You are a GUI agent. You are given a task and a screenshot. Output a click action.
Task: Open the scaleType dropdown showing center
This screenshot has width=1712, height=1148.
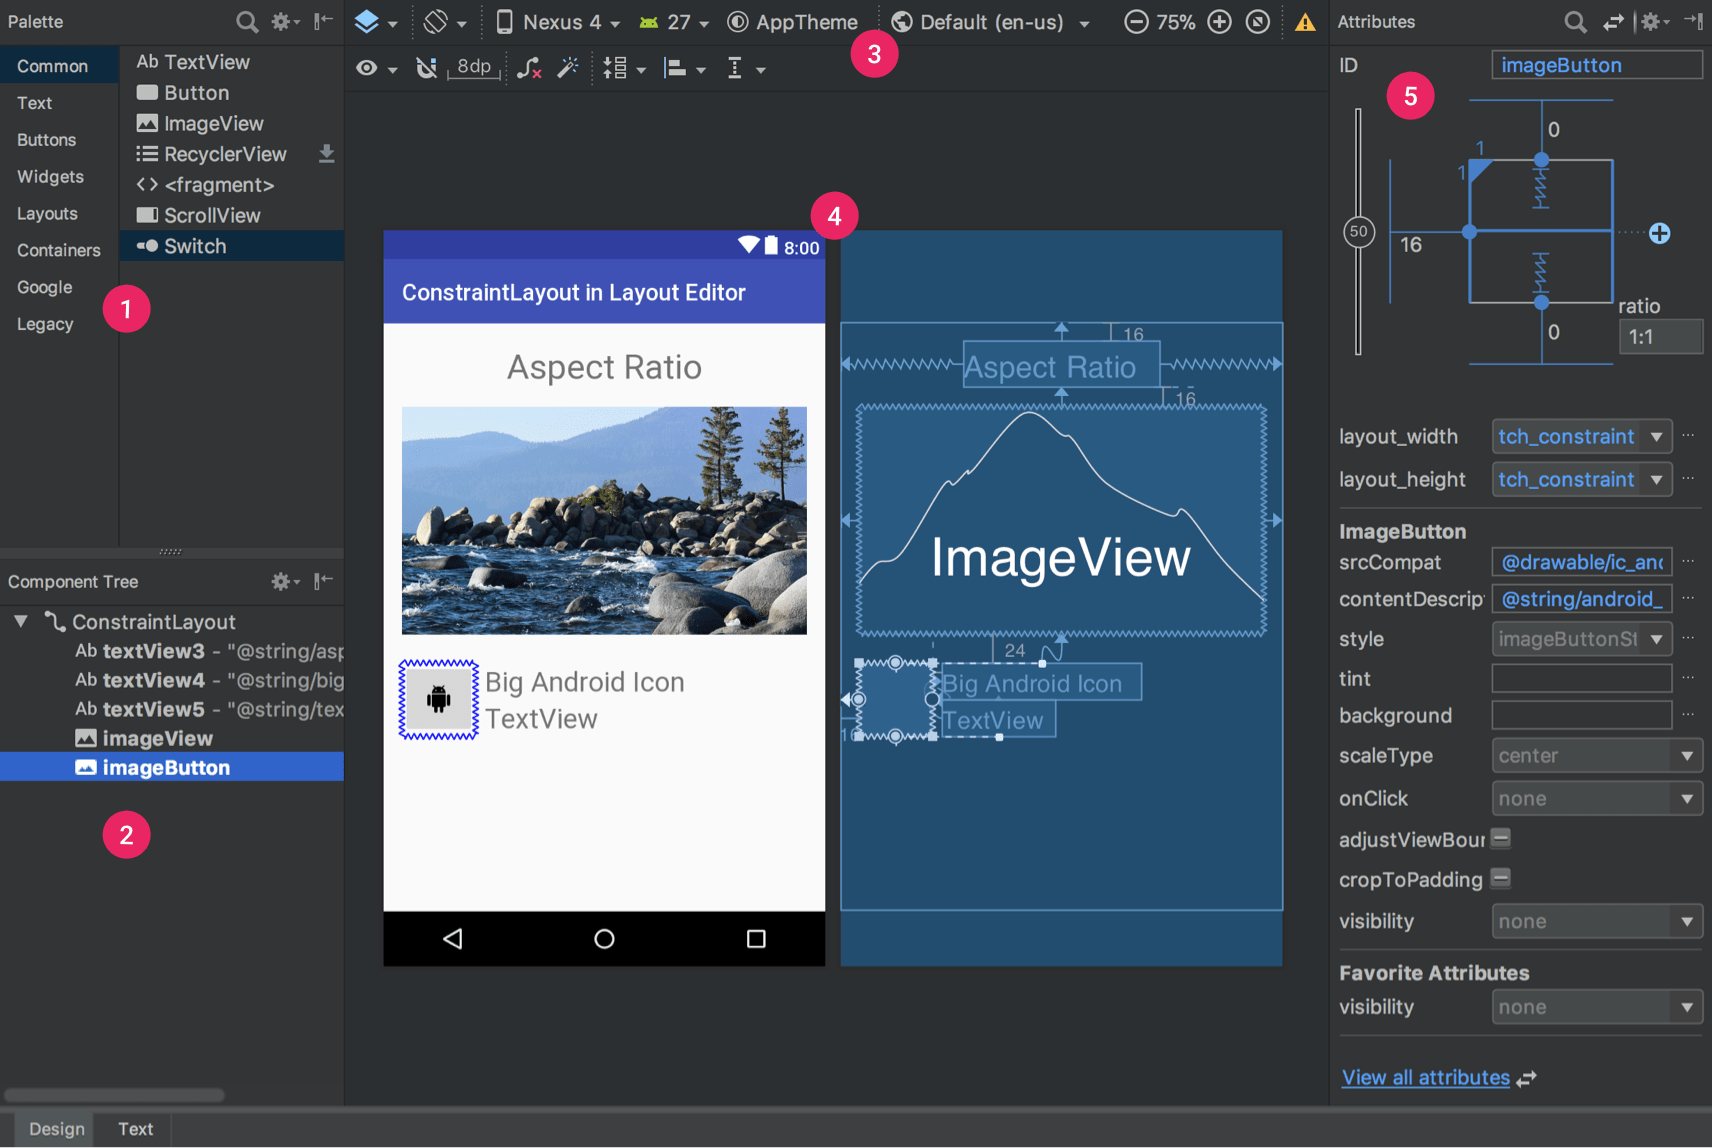click(x=1596, y=755)
